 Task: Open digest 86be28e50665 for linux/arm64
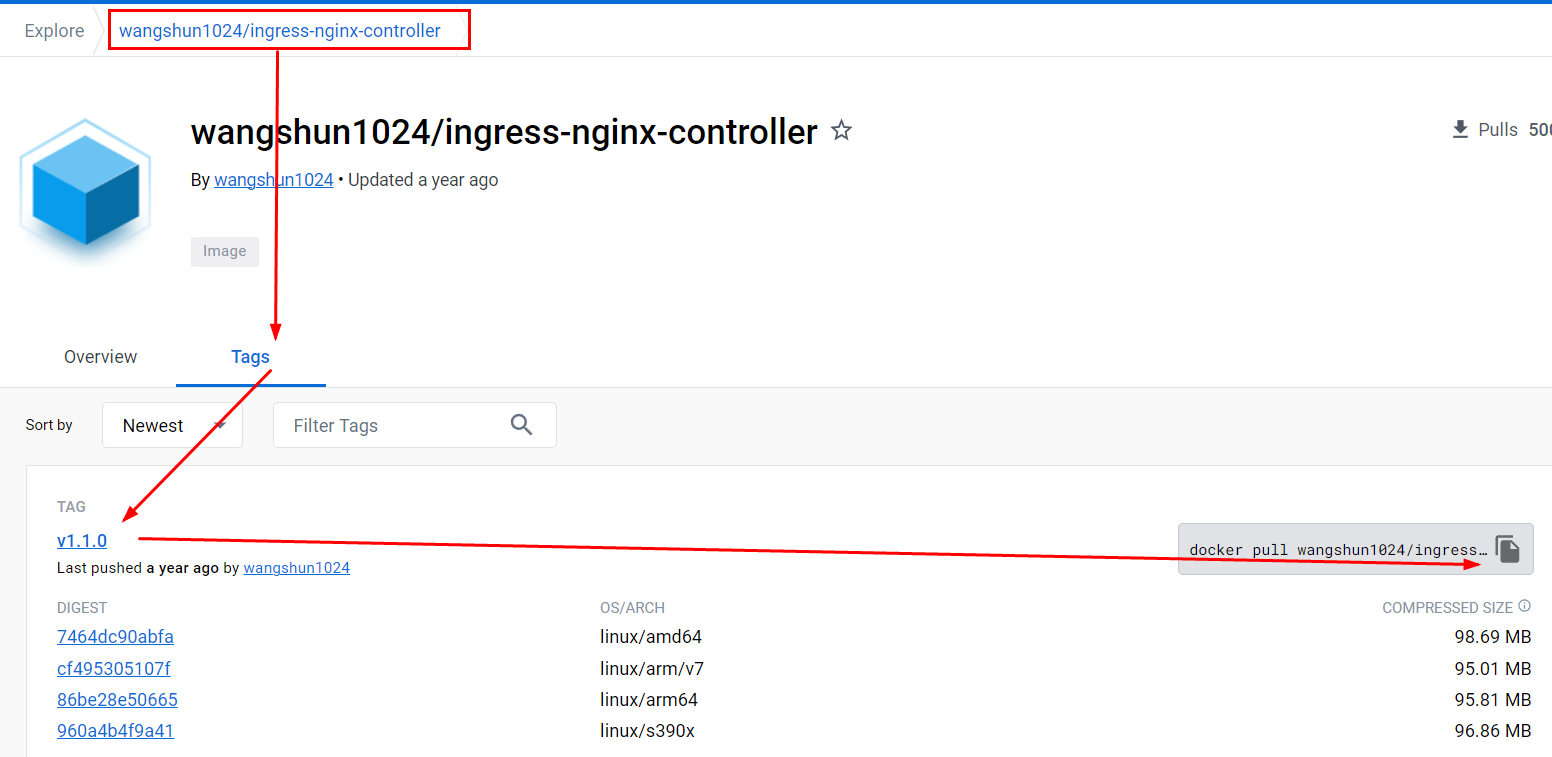[x=117, y=699]
